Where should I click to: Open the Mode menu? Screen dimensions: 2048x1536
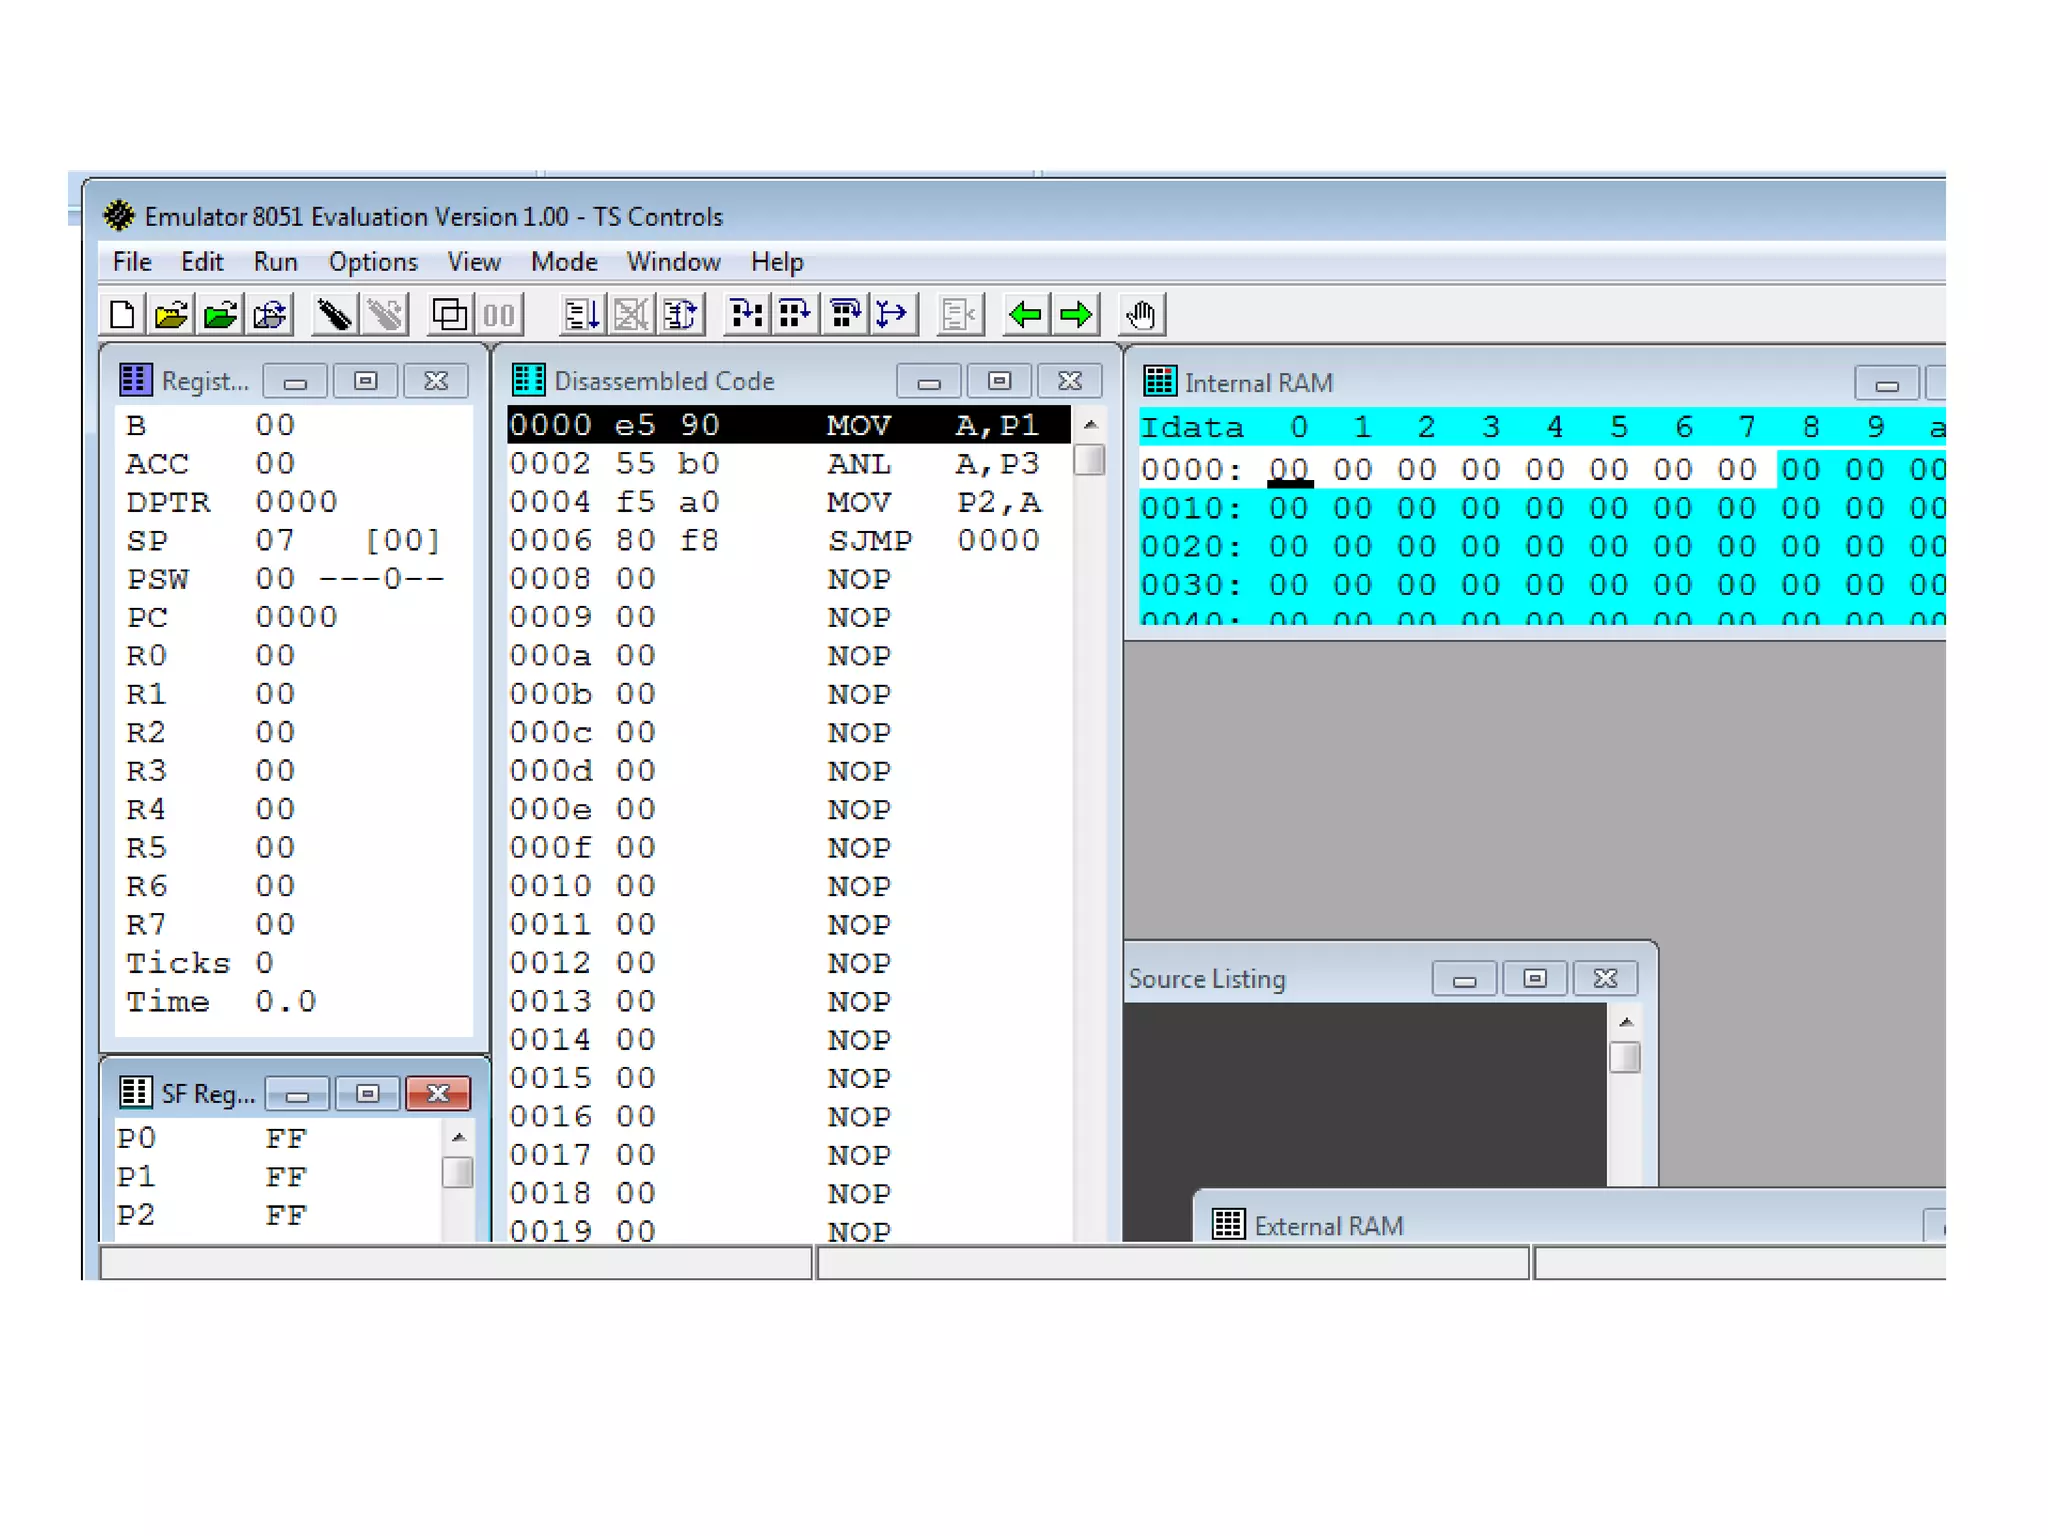[x=564, y=262]
